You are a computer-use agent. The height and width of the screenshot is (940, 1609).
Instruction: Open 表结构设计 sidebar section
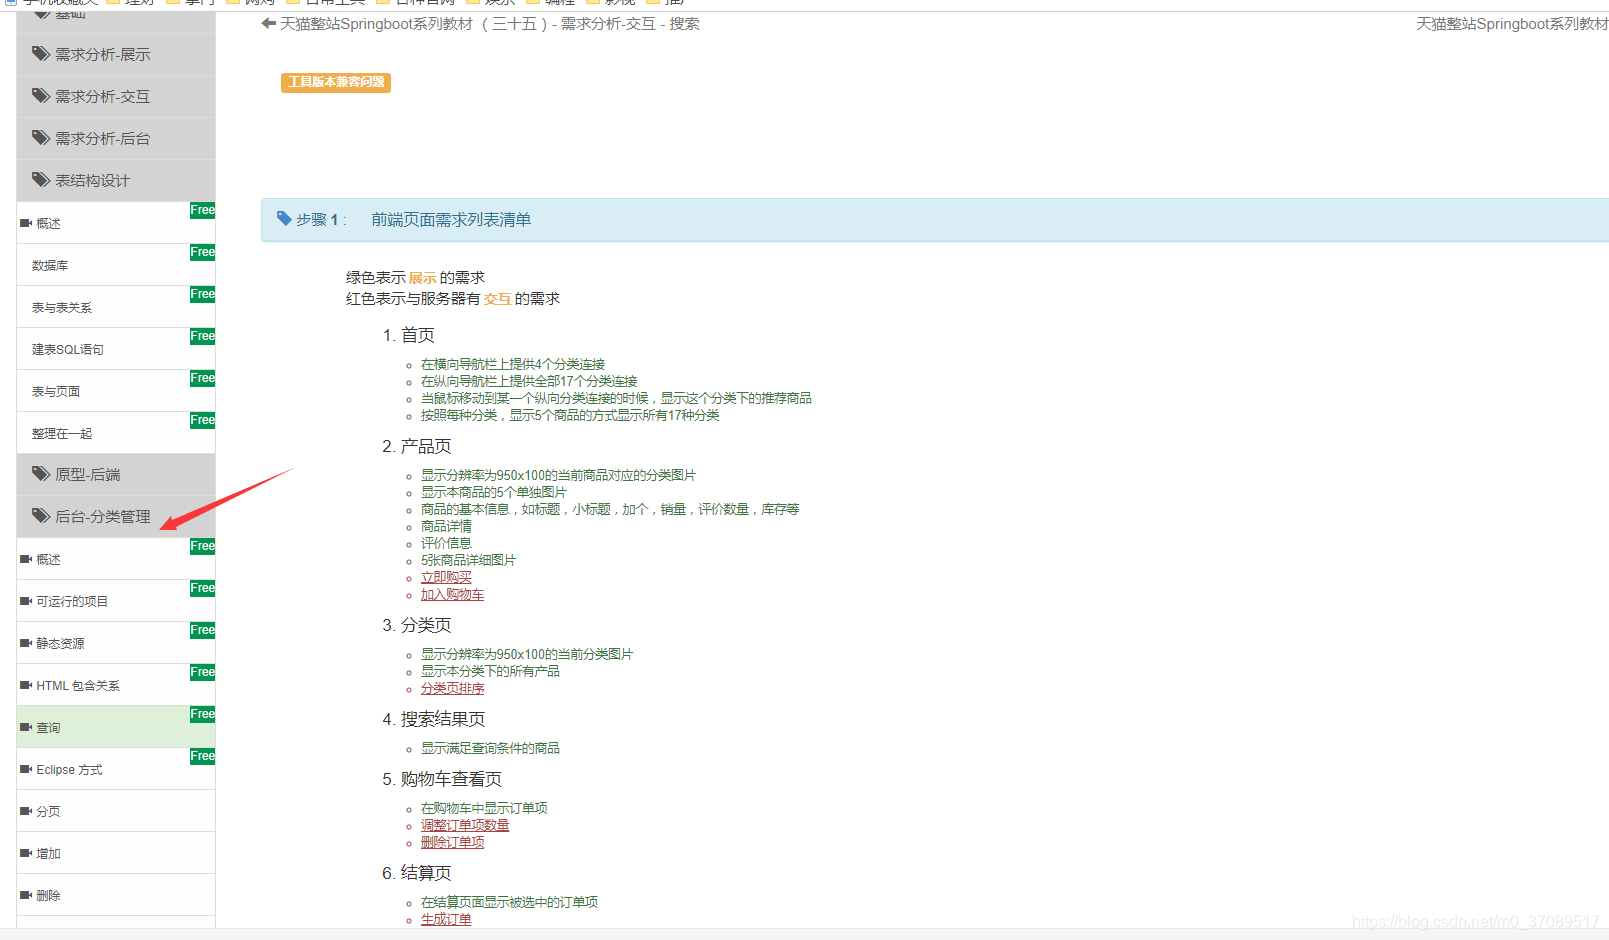(x=116, y=180)
